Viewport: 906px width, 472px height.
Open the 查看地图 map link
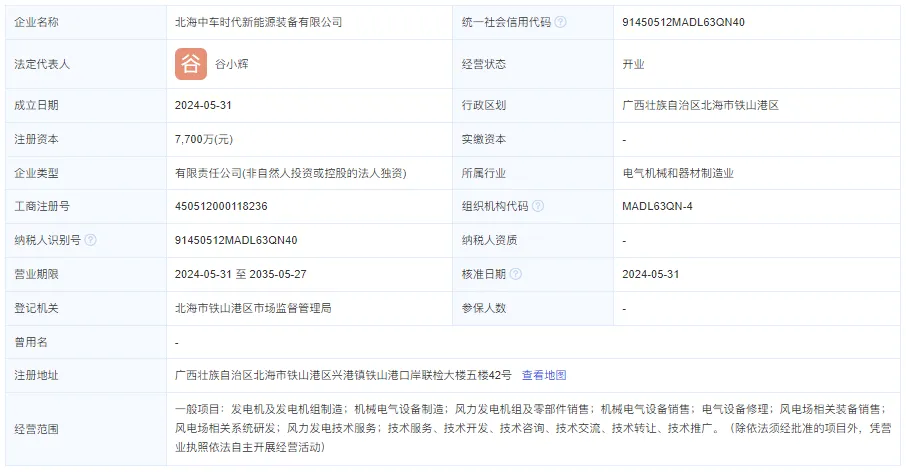(544, 376)
